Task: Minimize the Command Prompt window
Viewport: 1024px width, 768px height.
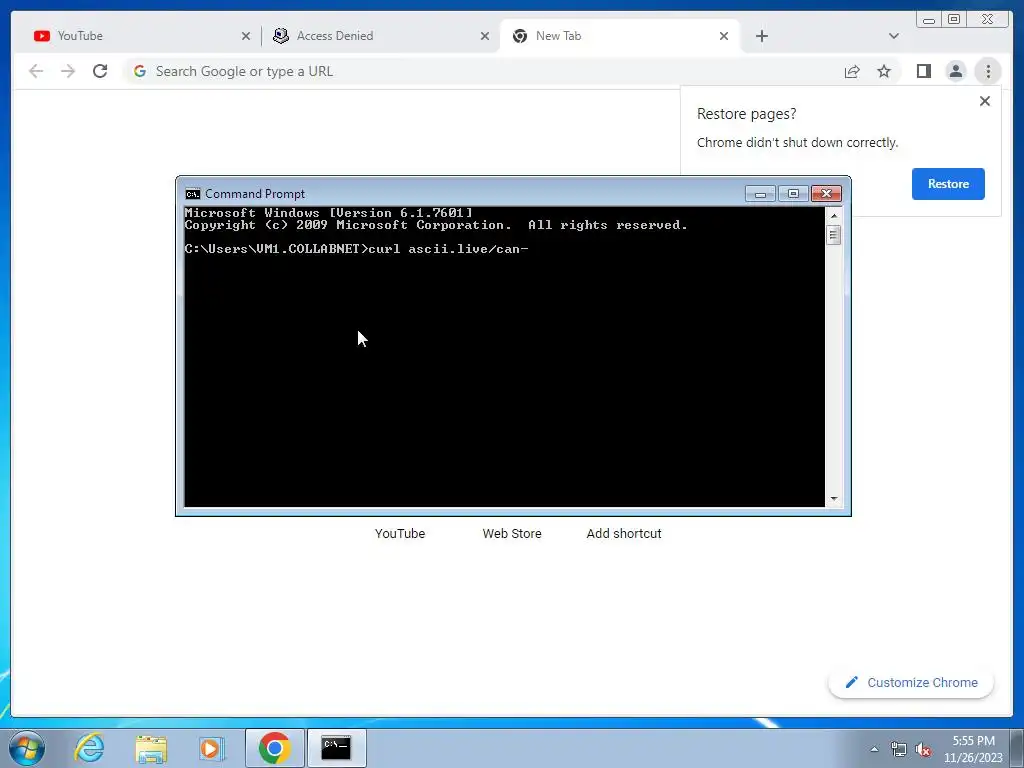Action: tap(760, 194)
